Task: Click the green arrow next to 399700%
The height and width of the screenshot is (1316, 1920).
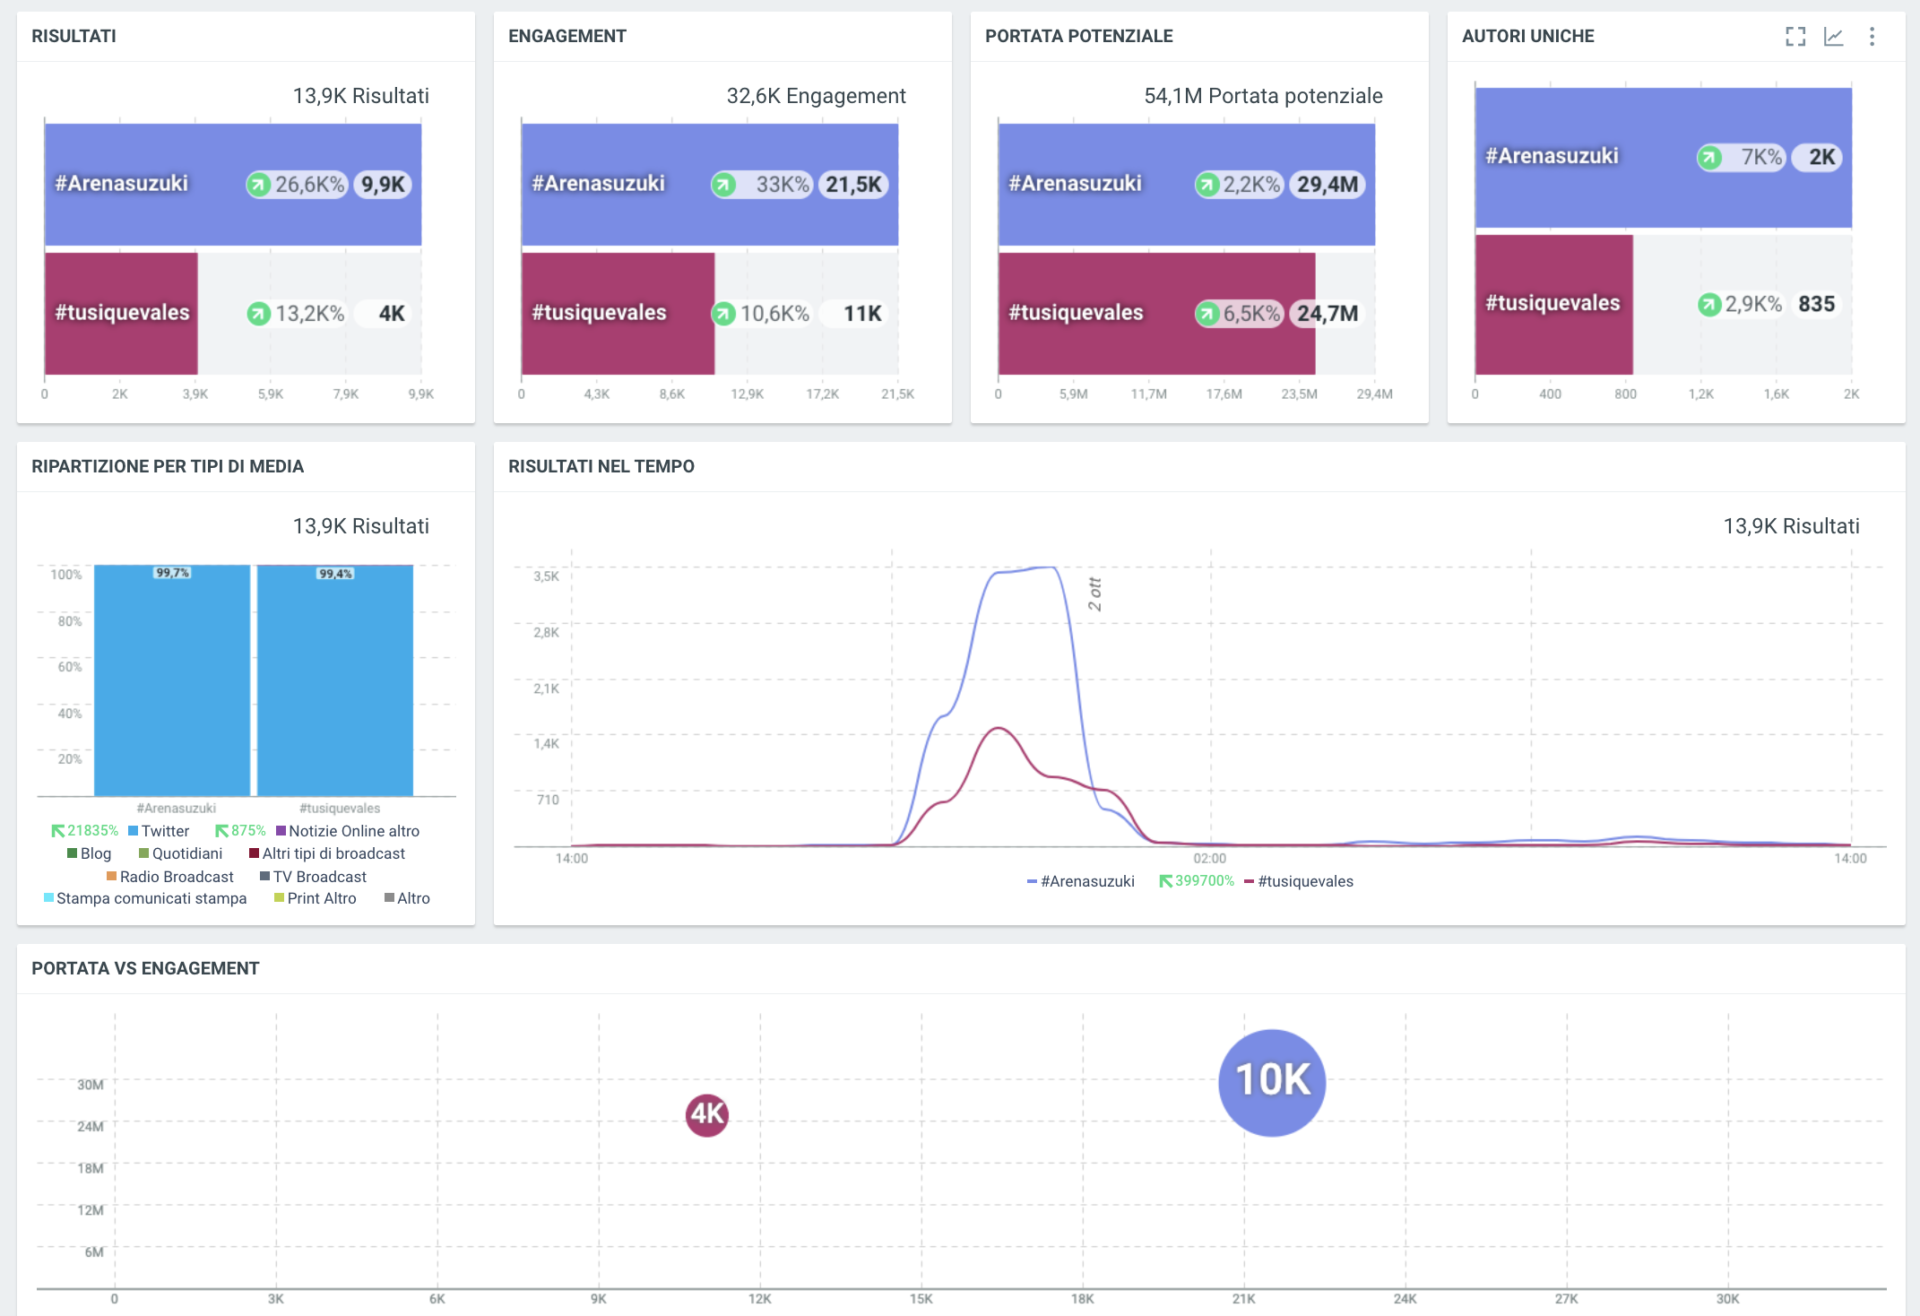Action: [1165, 881]
